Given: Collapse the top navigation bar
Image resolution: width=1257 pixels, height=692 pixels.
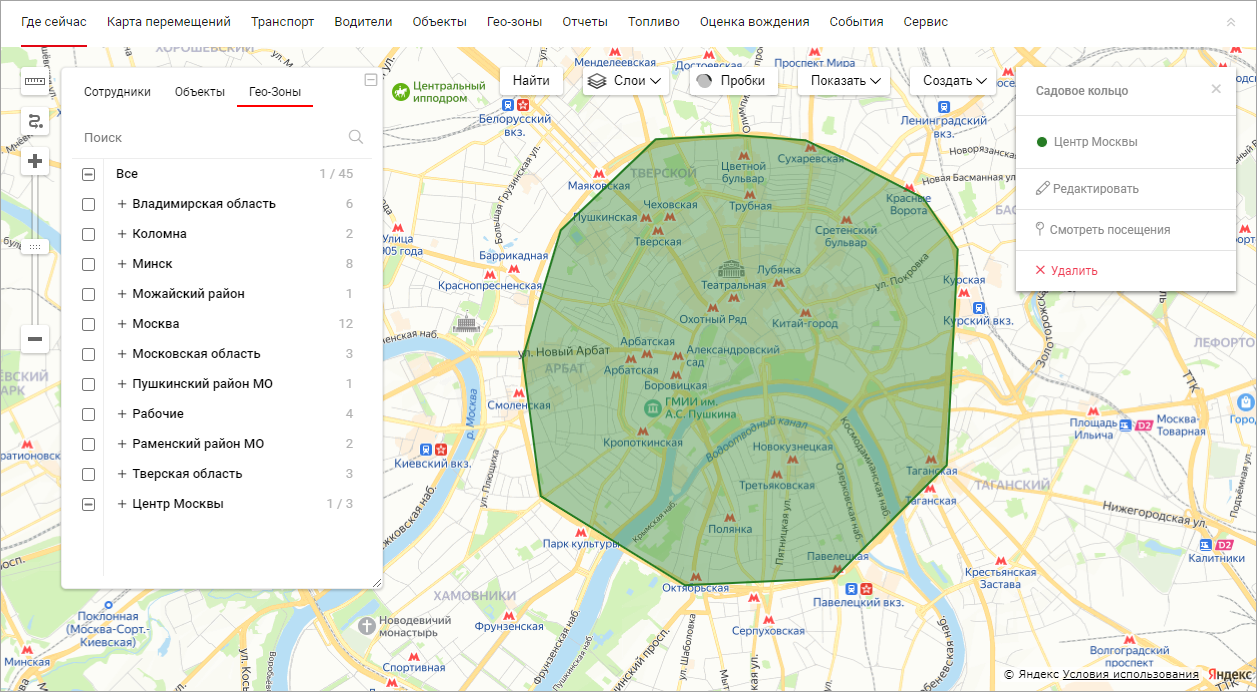Looking at the screenshot, I should [x=1230, y=22].
